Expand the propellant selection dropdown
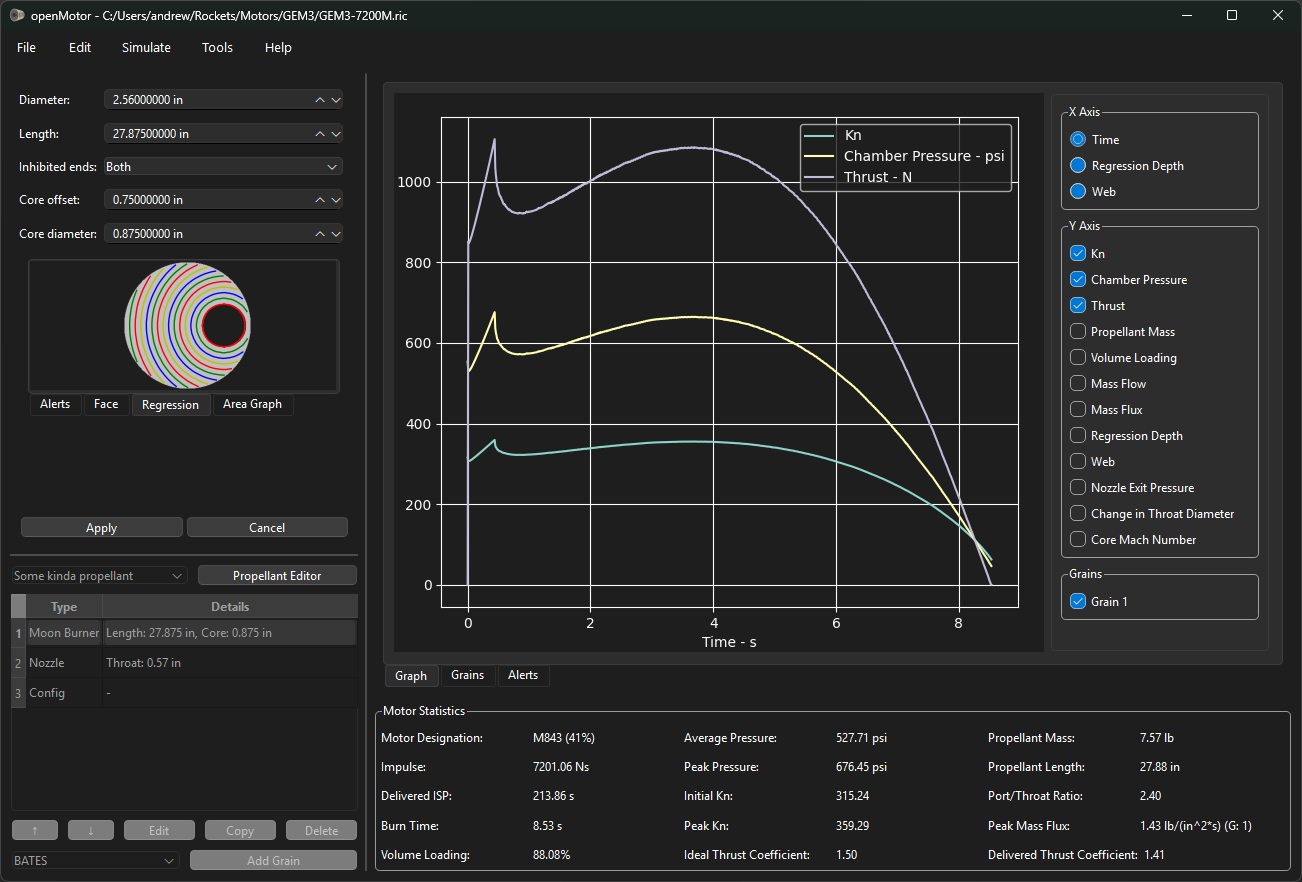 [x=99, y=576]
